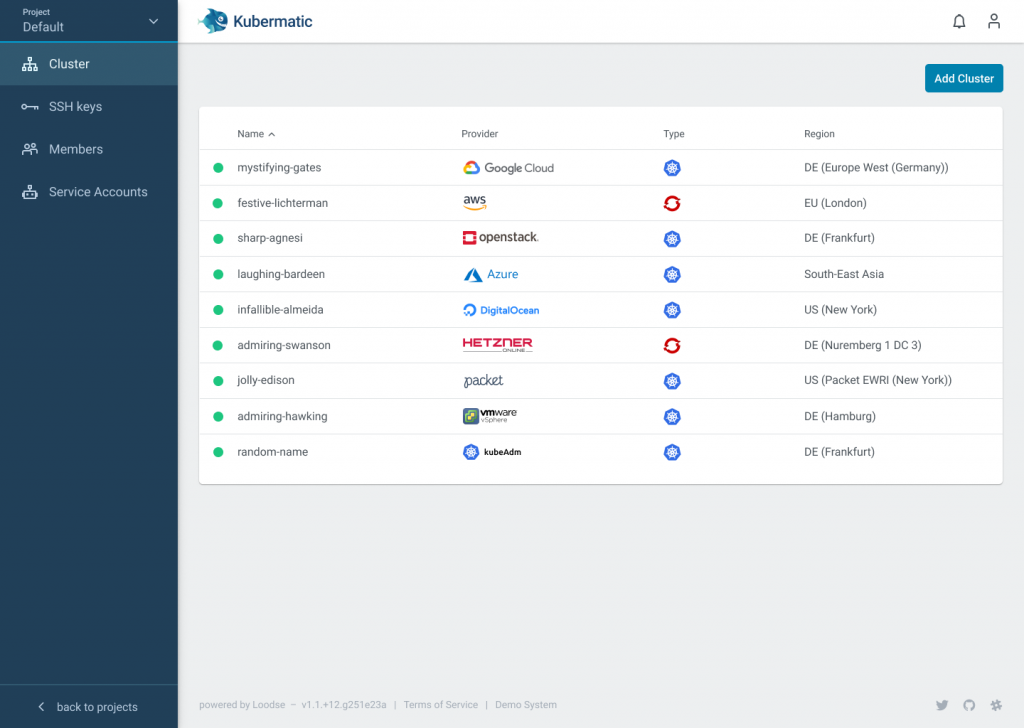Click the Kubernetes type icon for infallible-almeida
This screenshot has height=728, width=1024.
pos(672,310)
